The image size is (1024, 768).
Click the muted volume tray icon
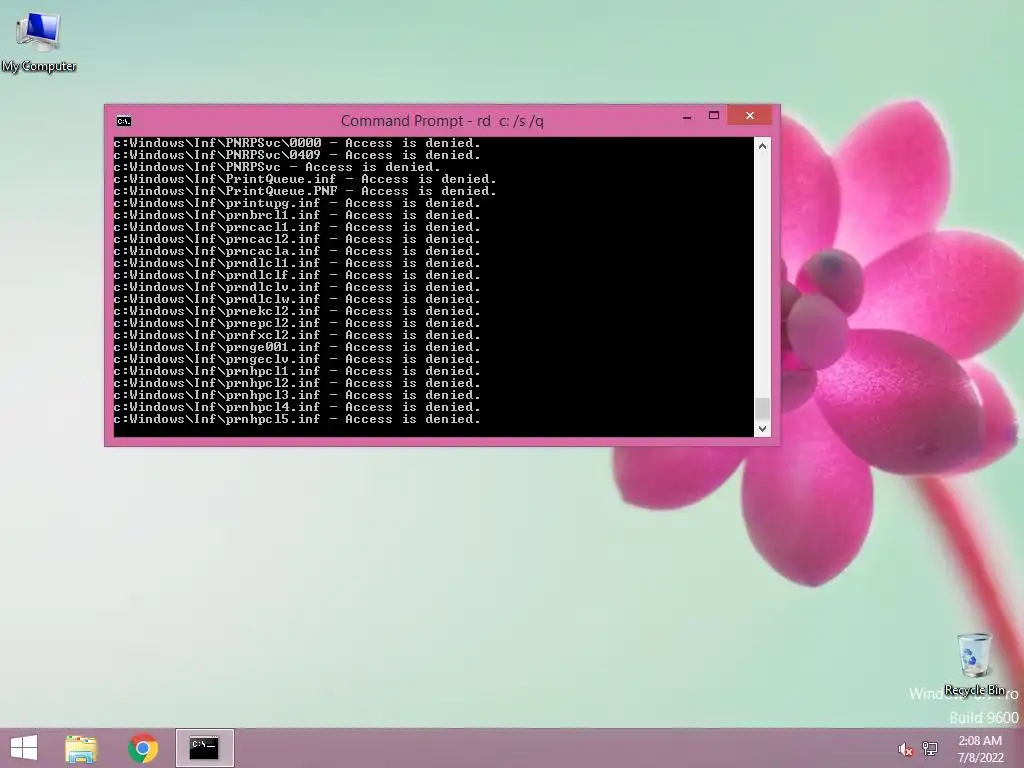pos(905,749)
